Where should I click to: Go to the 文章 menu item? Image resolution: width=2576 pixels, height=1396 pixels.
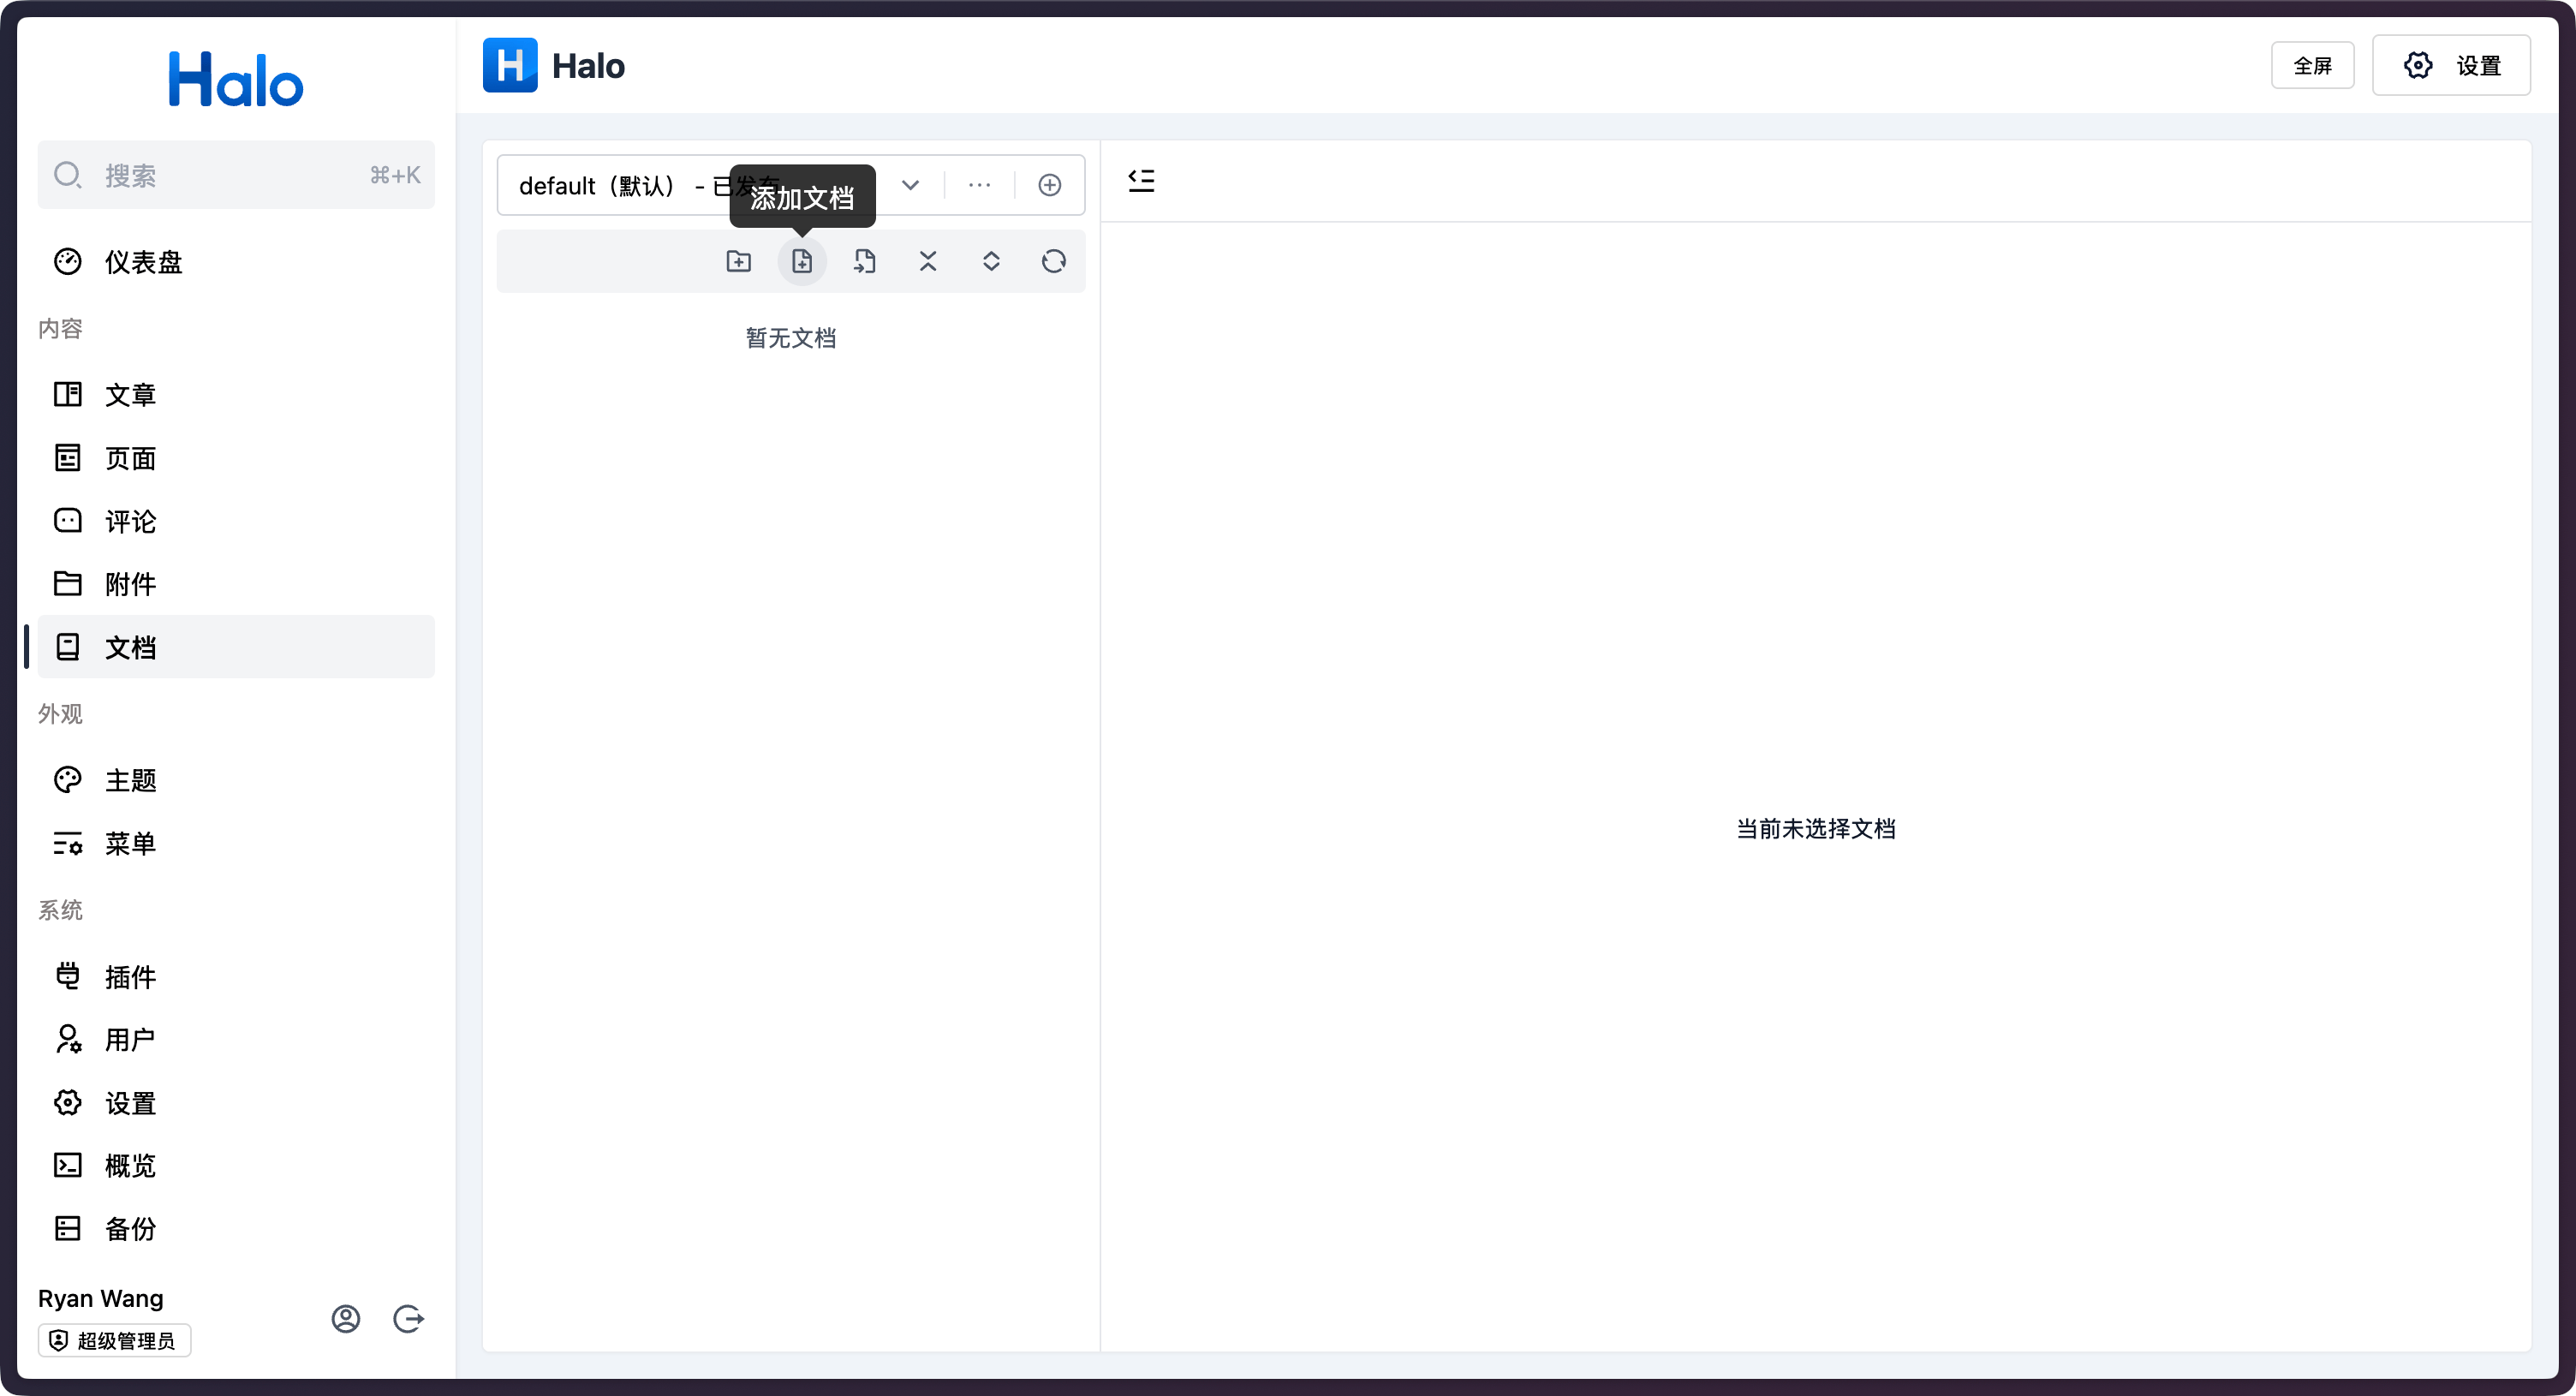(131, 395)
